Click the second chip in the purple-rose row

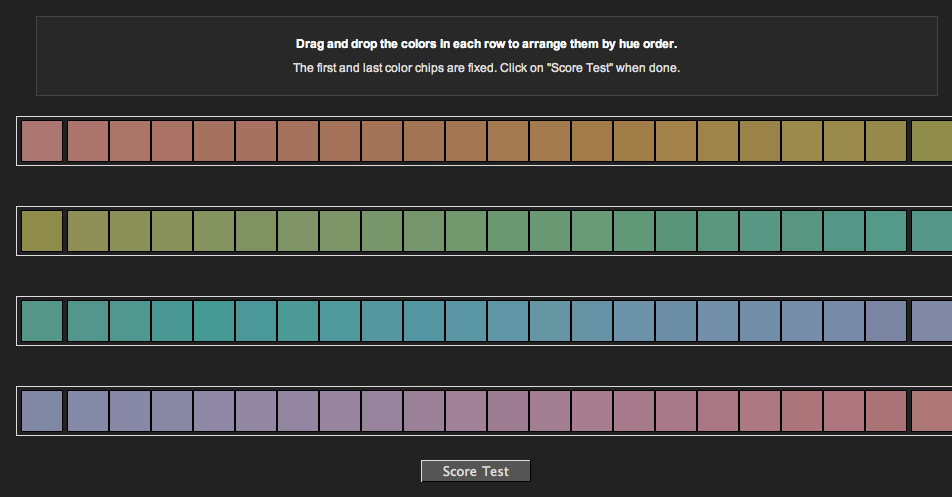88,411
